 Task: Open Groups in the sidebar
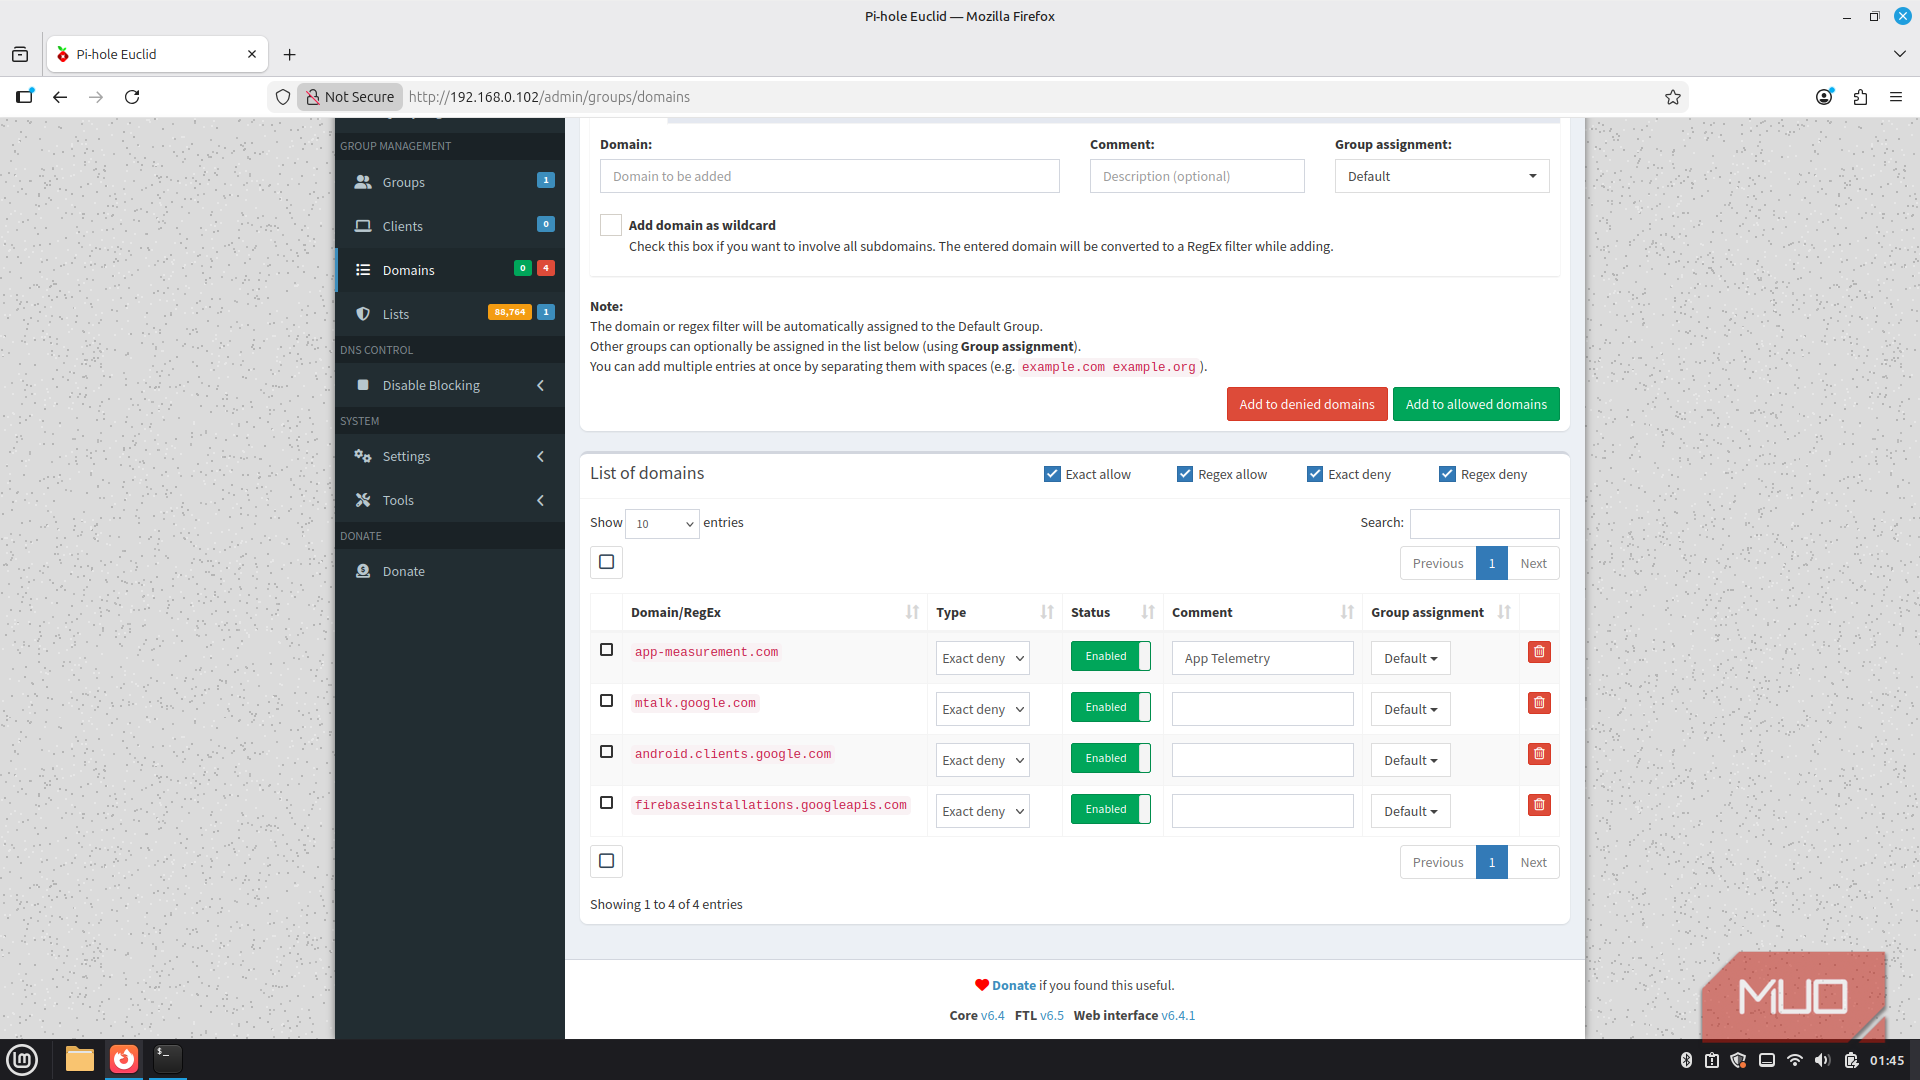(450, 182)
